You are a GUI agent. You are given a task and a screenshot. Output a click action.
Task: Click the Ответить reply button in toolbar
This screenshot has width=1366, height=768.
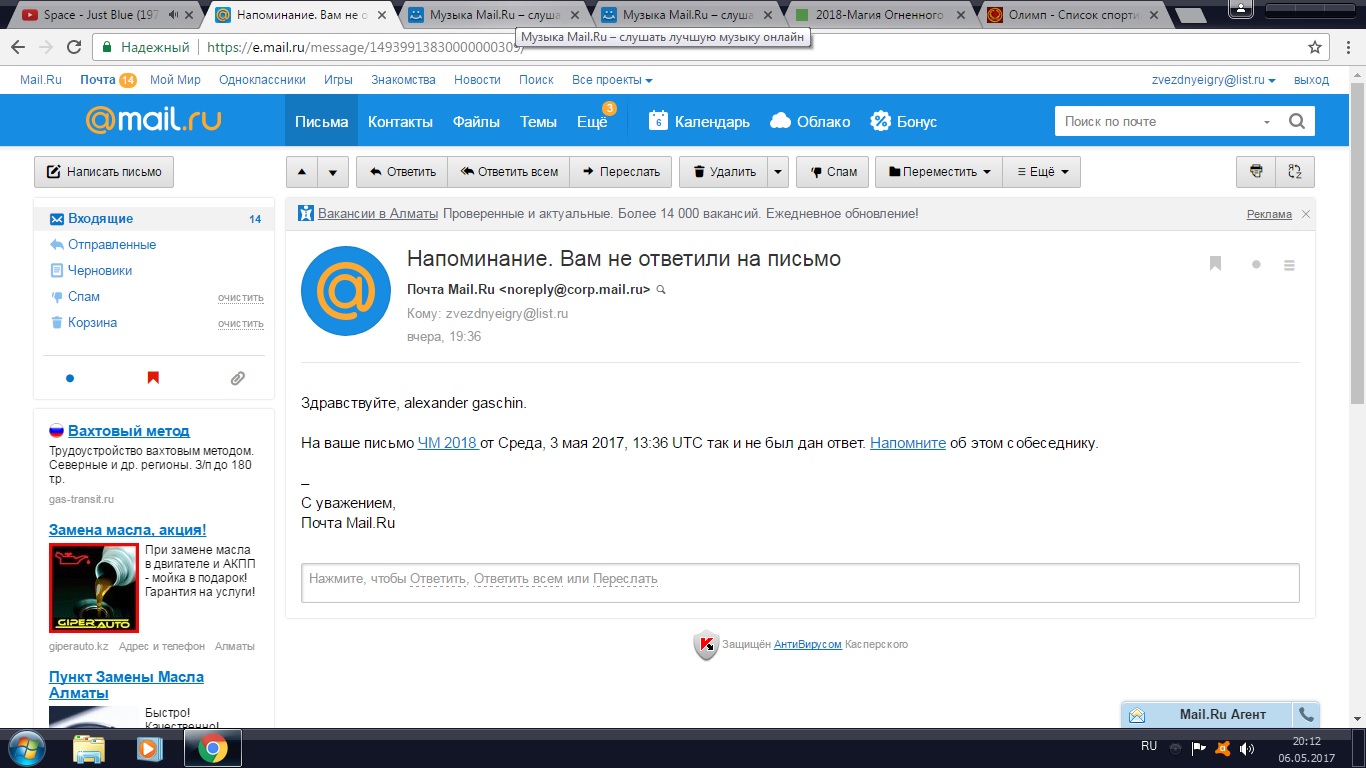[x=402, y=171]
